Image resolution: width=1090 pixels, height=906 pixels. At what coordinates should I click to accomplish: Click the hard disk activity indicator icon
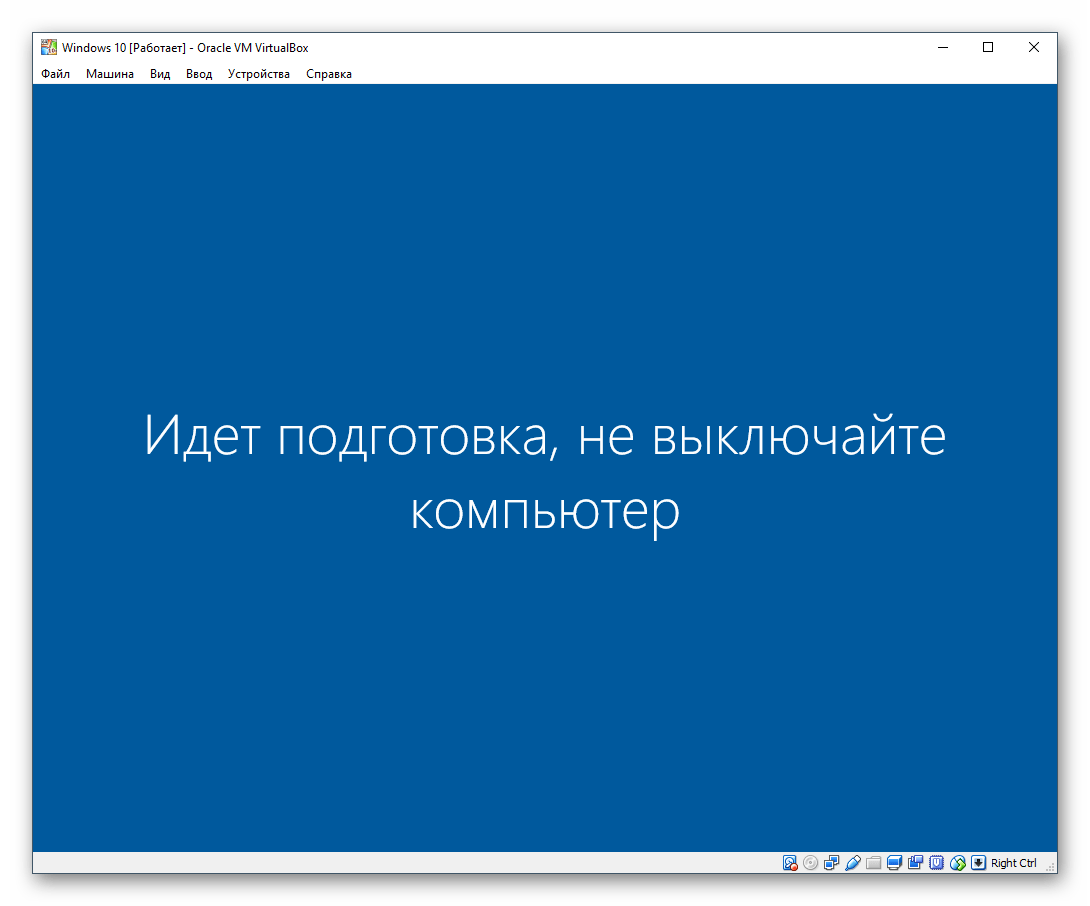pos(790,863)
